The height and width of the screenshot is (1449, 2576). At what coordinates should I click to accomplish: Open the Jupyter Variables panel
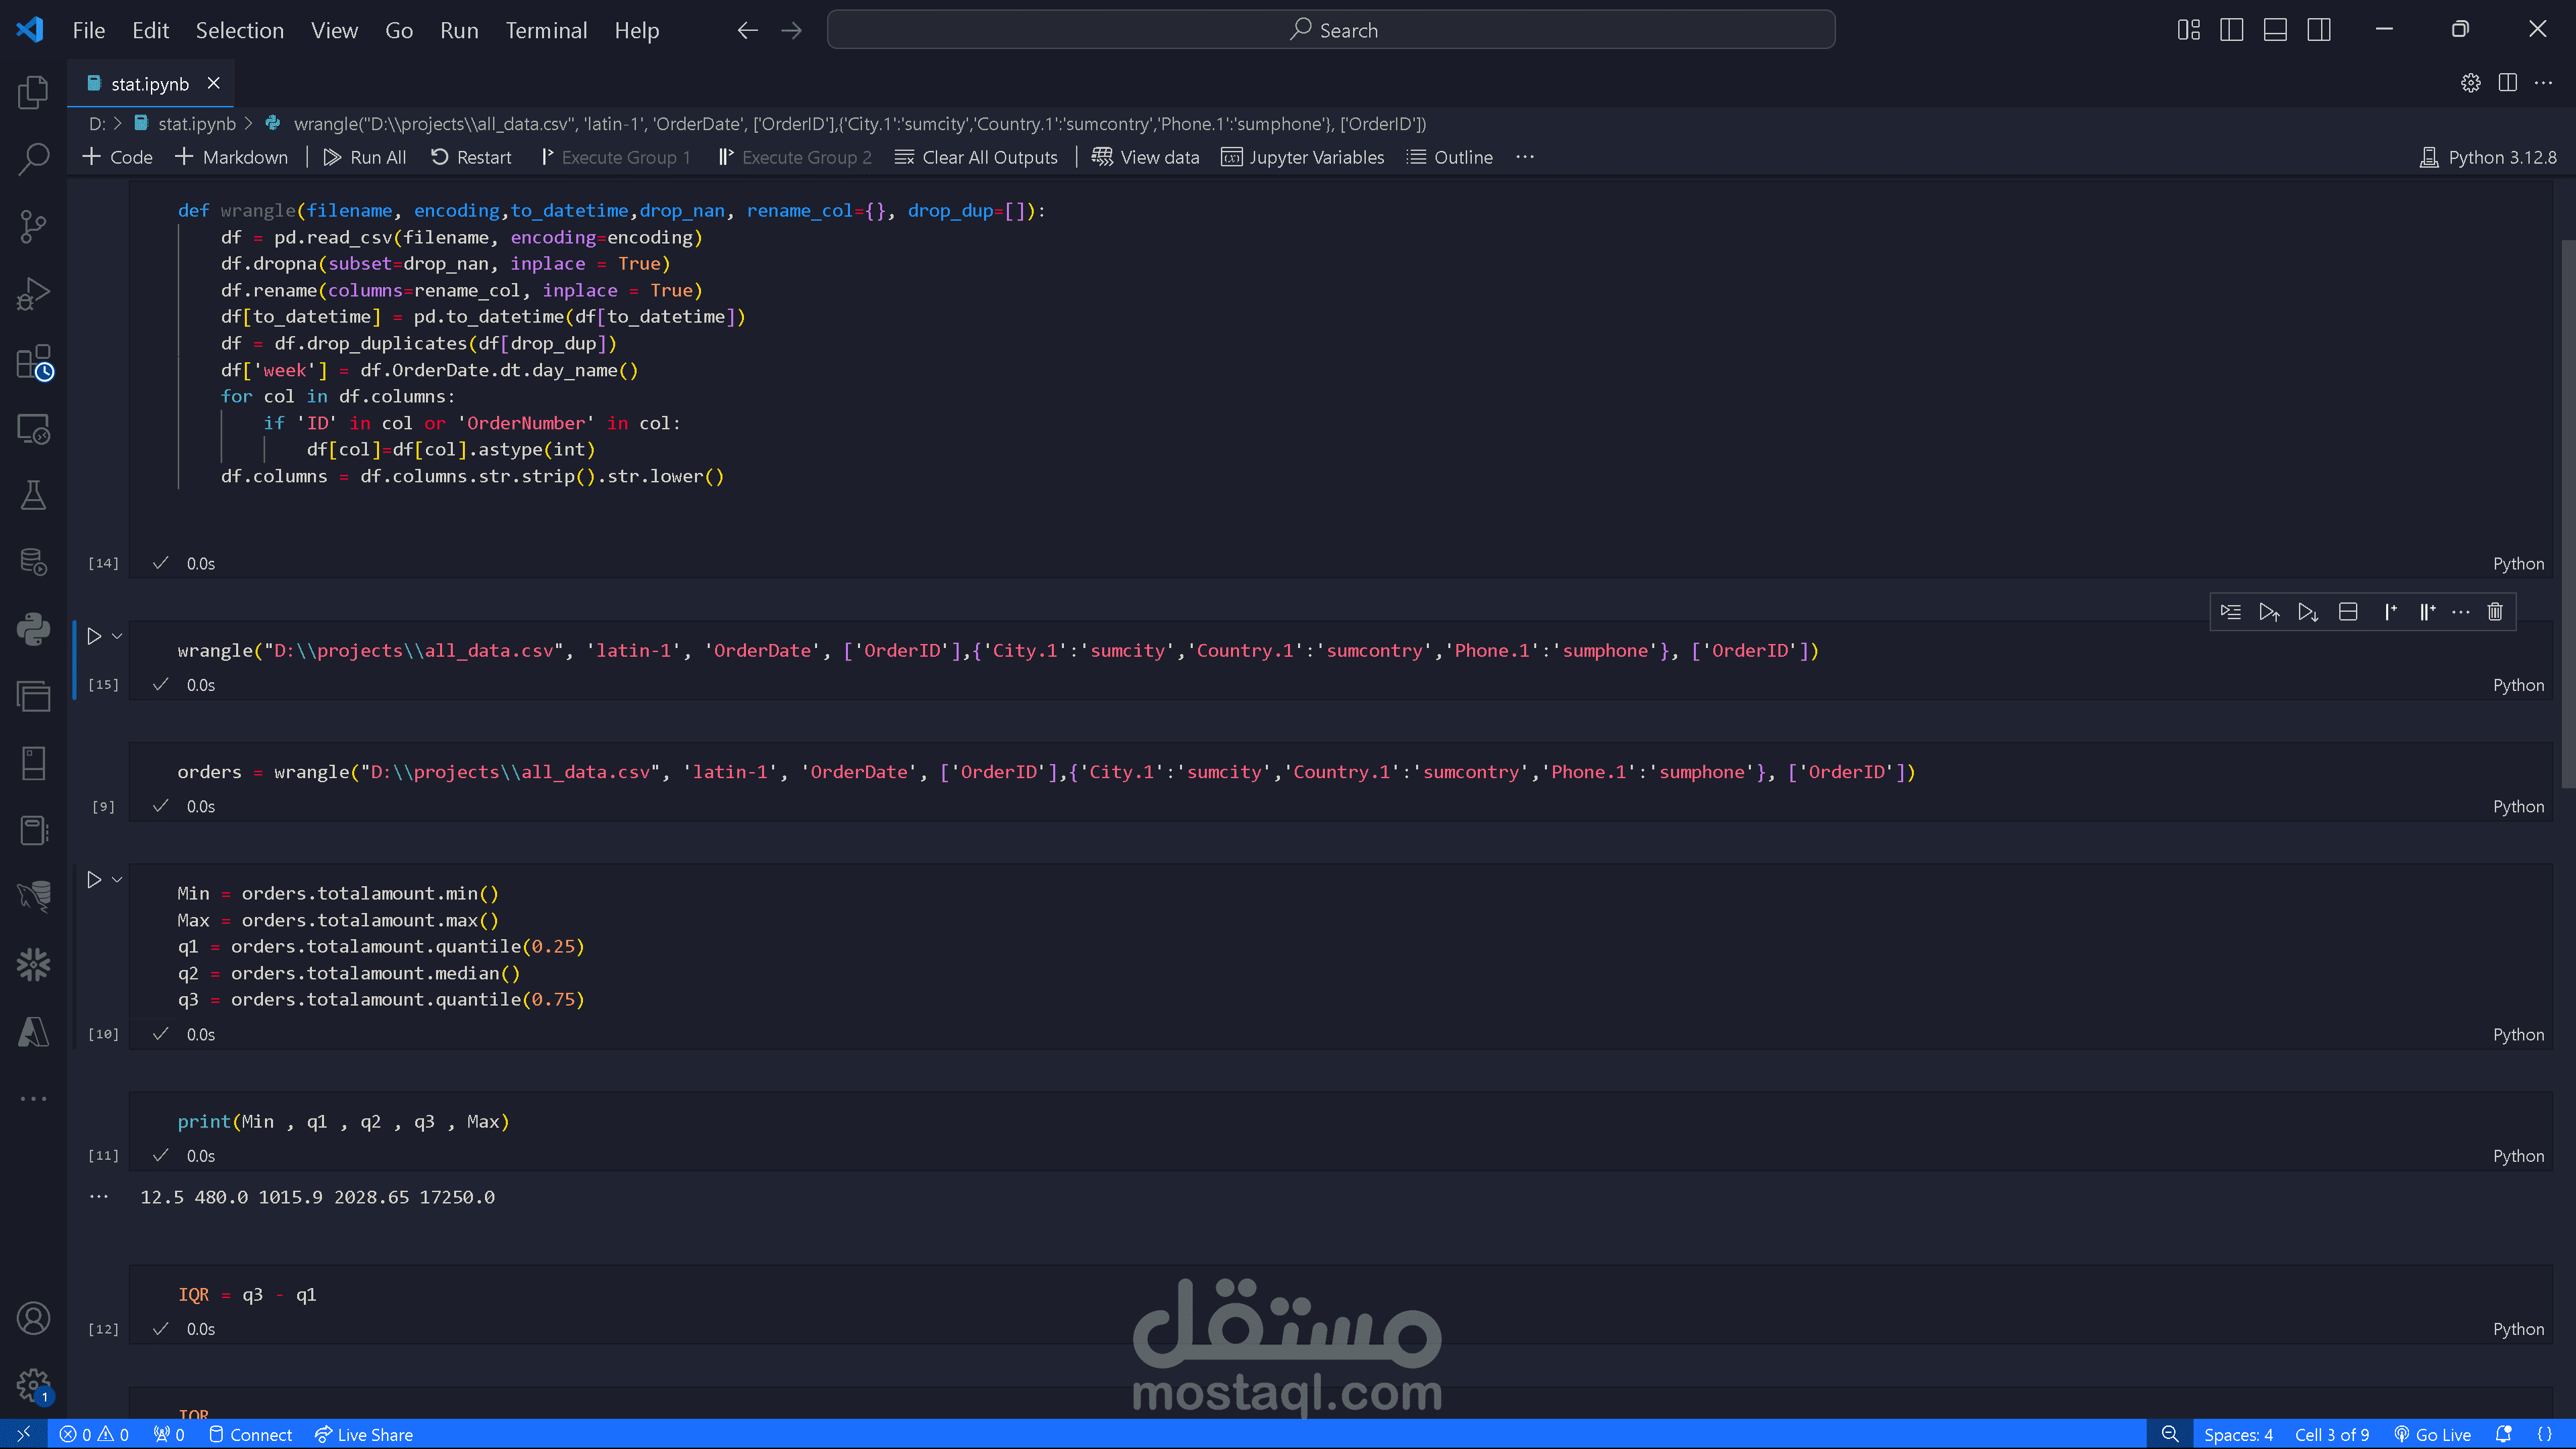pos(1303,157)
